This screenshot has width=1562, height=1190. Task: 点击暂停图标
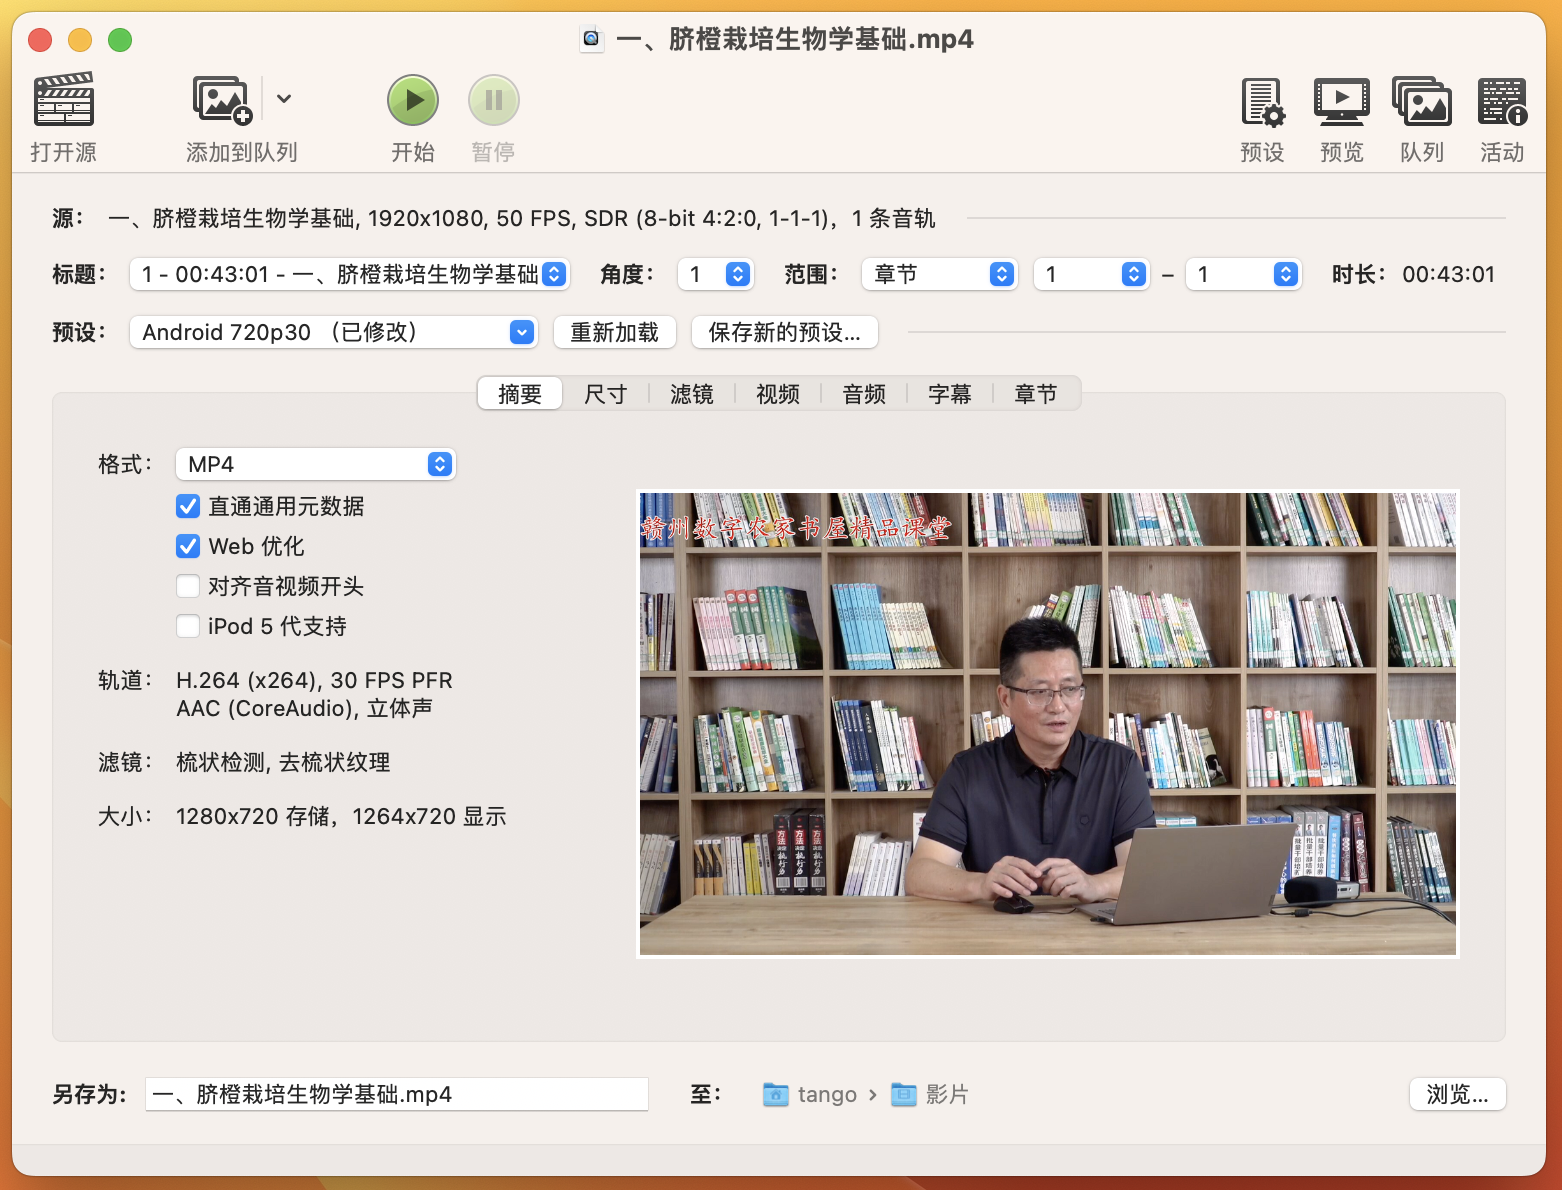point(492,100)
